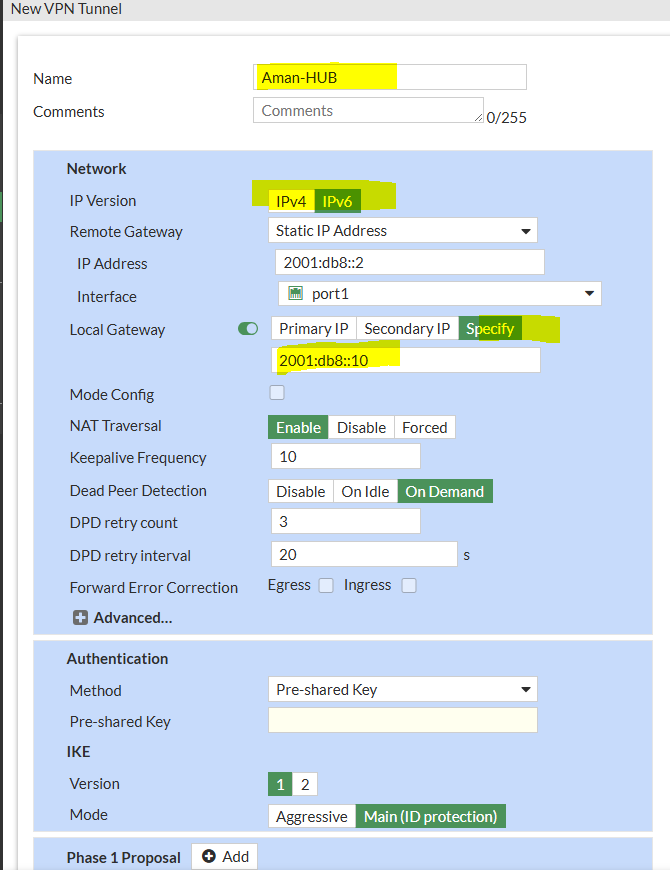This screenshot has height=870, width=670.
Task: Click the Authentication section heading
Action: pyautogui.click(x=117, y=659)
